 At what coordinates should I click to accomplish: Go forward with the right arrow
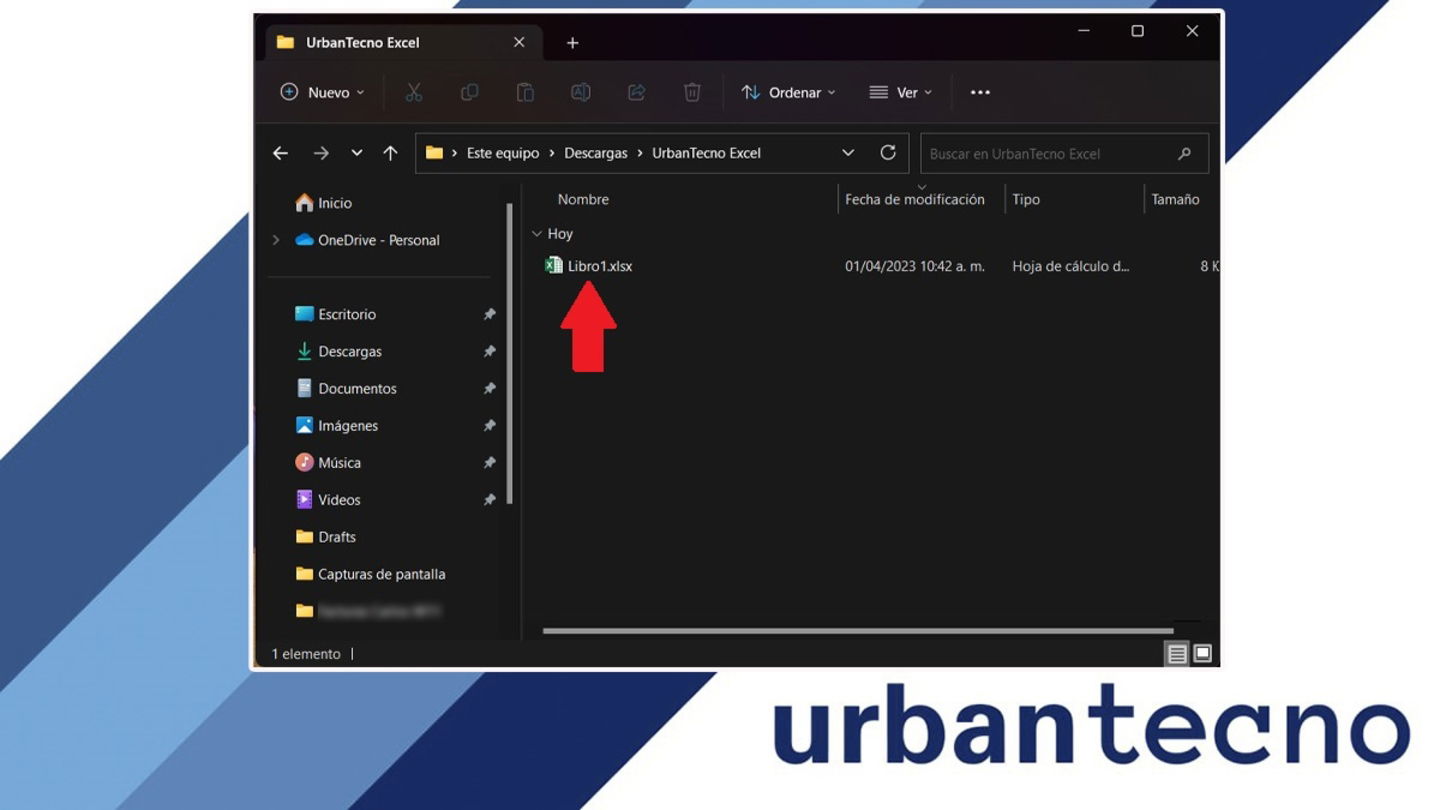[x=321, y=153]
